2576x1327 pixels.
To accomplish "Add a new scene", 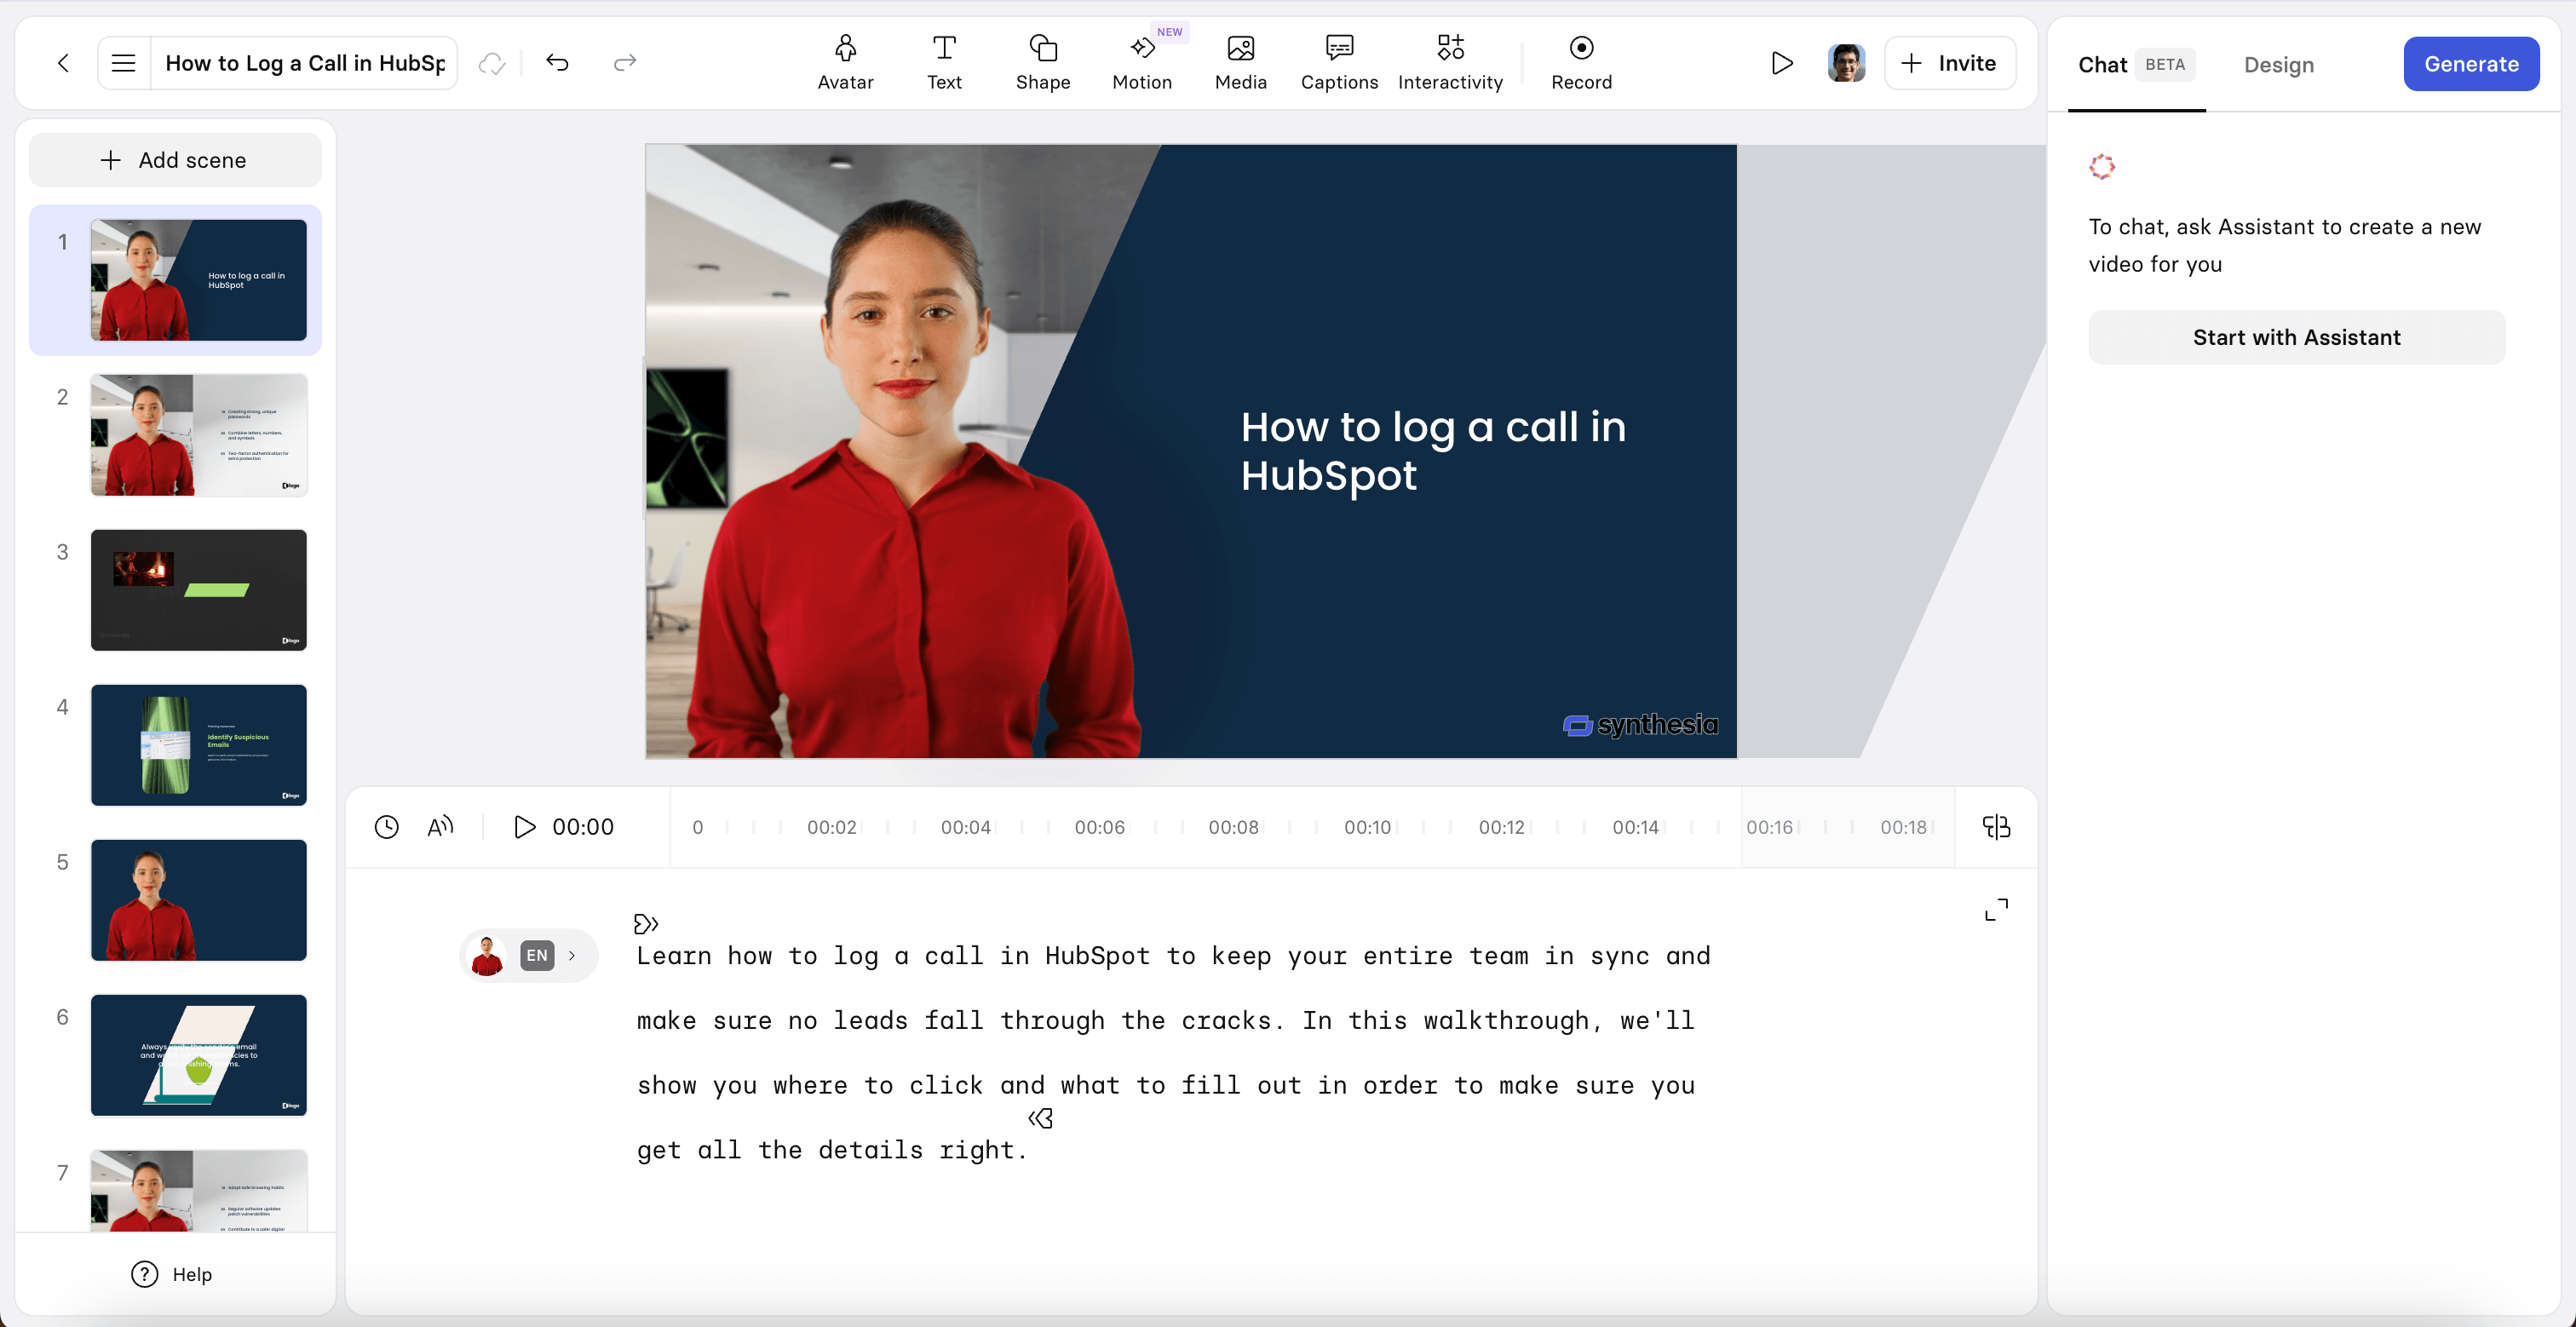I will 175,160.
